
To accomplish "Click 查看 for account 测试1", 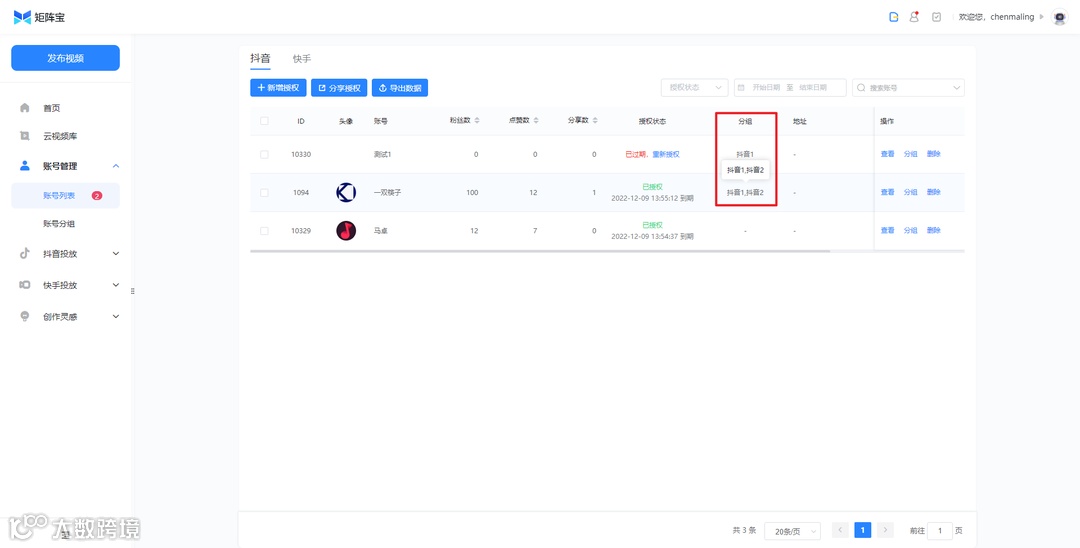I will pyautogui.click(x=887, y=154).
